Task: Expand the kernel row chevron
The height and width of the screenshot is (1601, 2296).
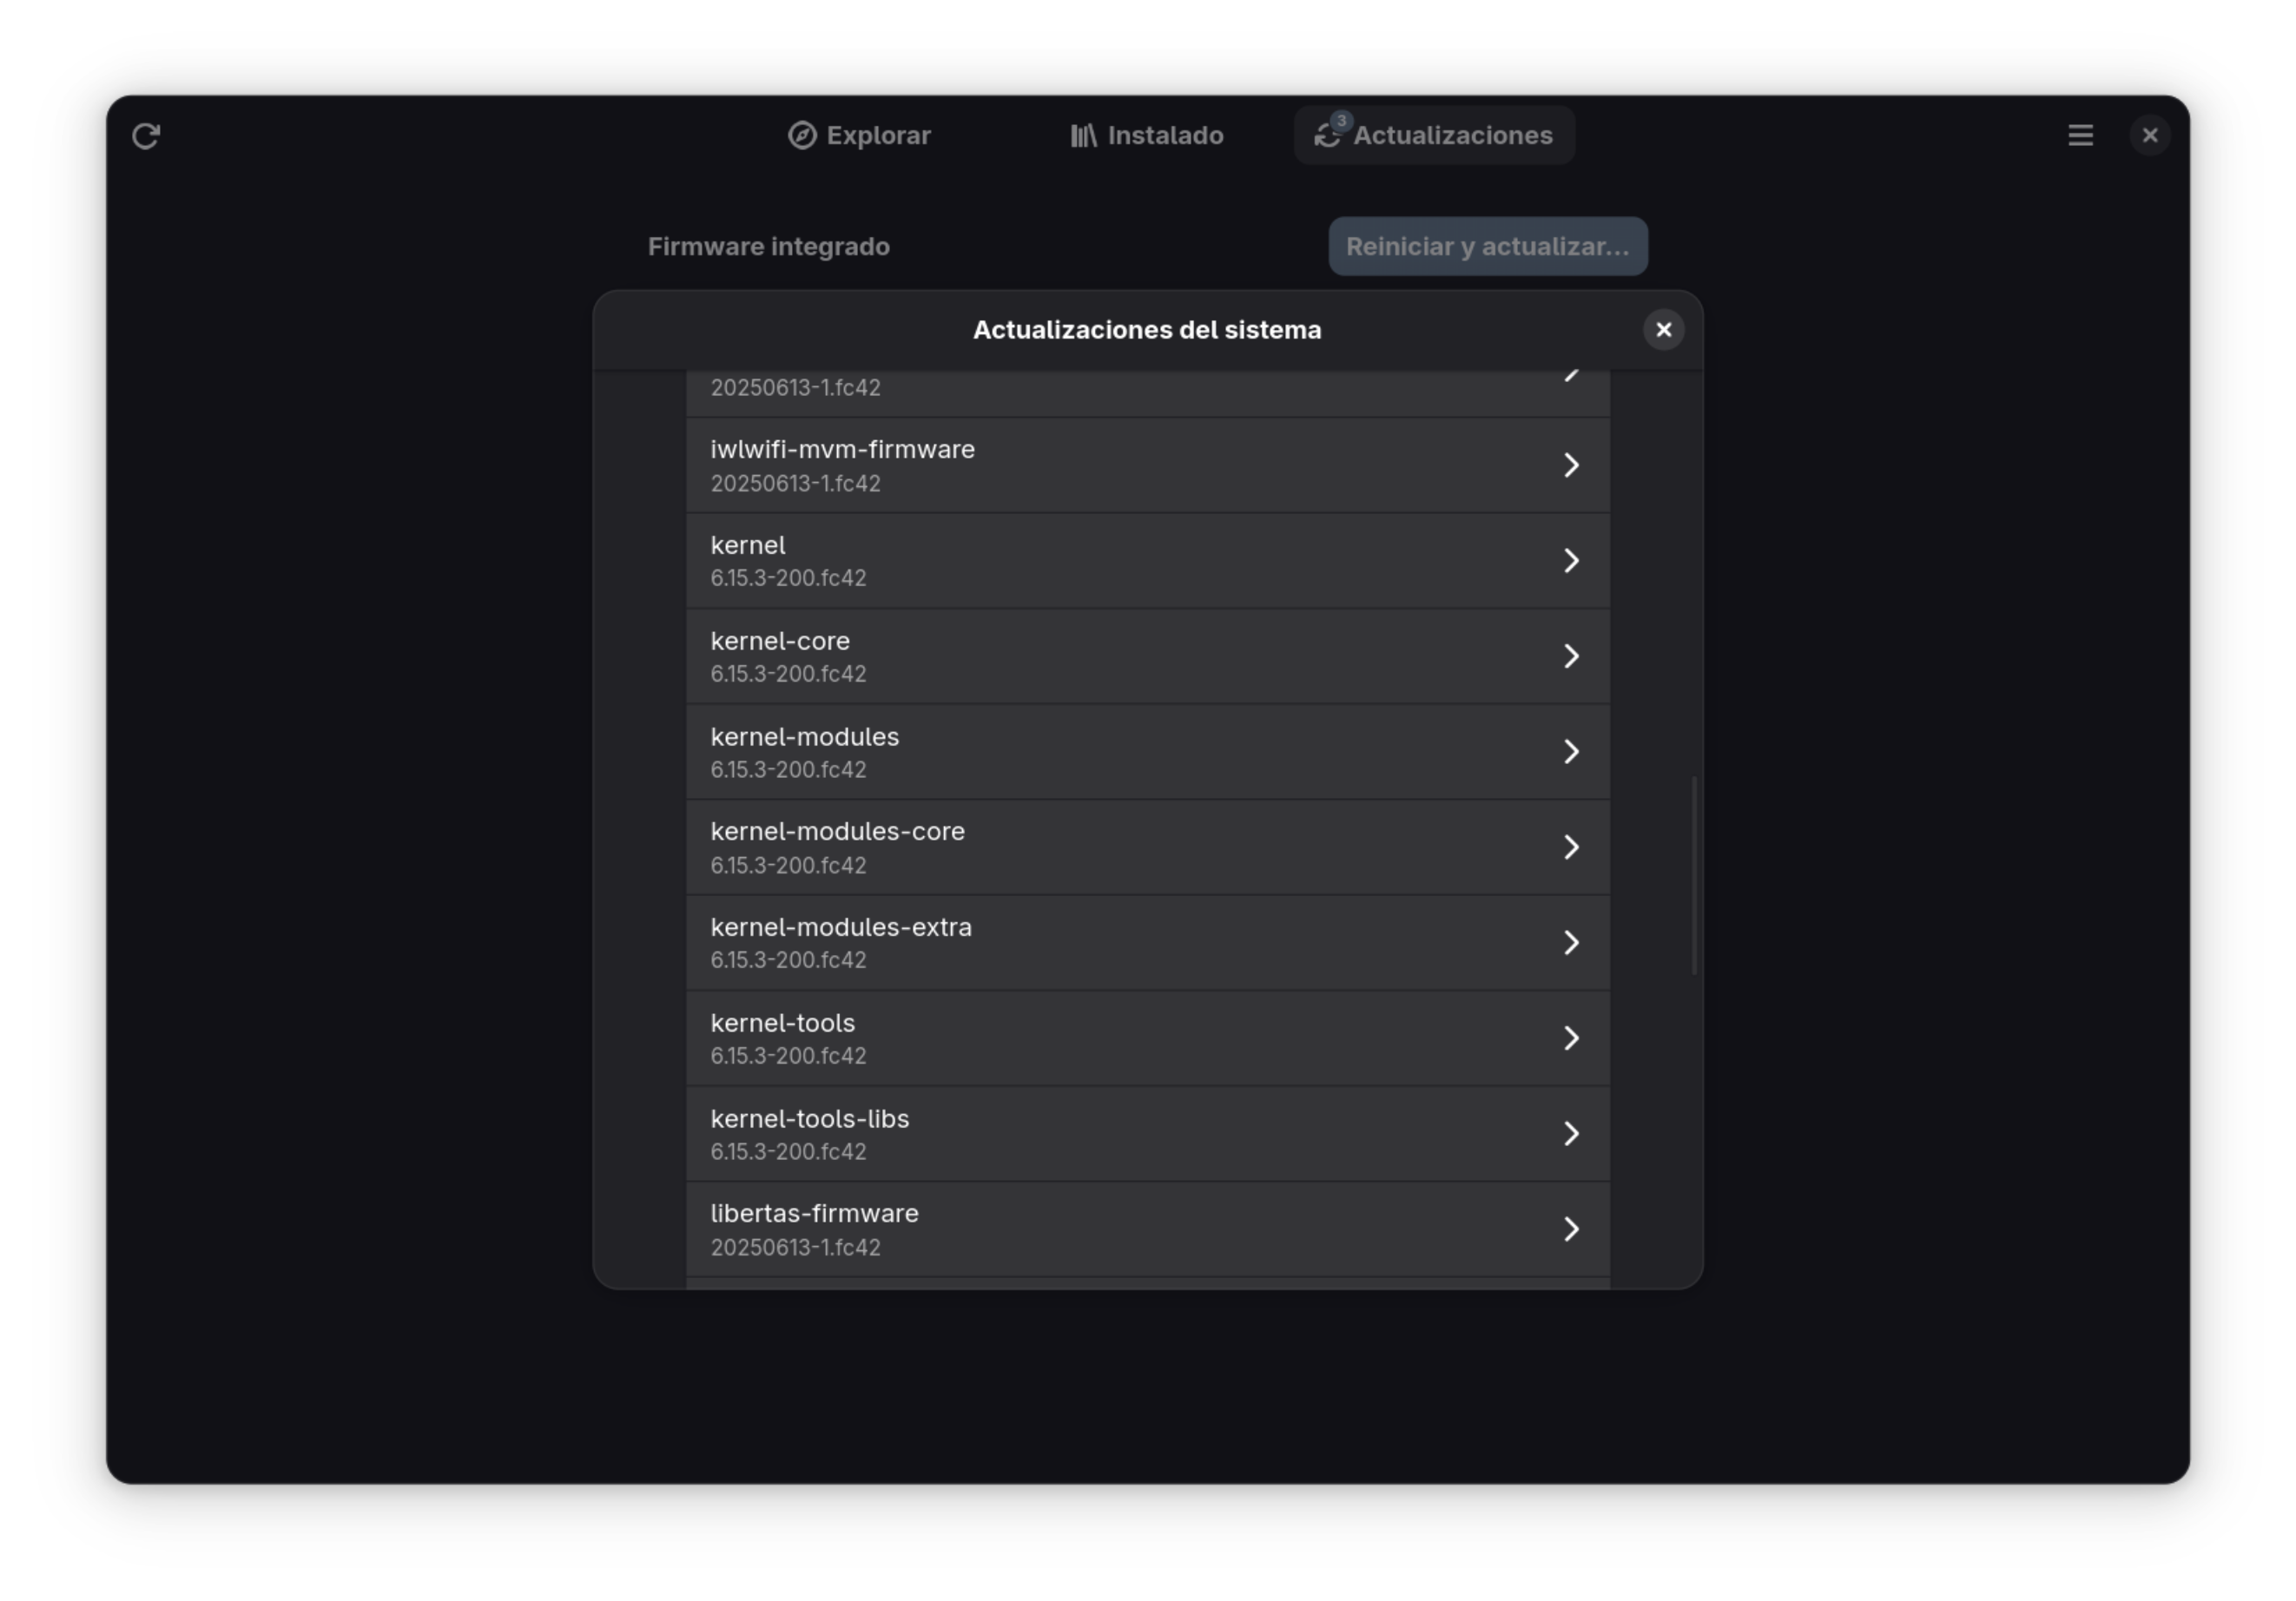Action: 1571,560
